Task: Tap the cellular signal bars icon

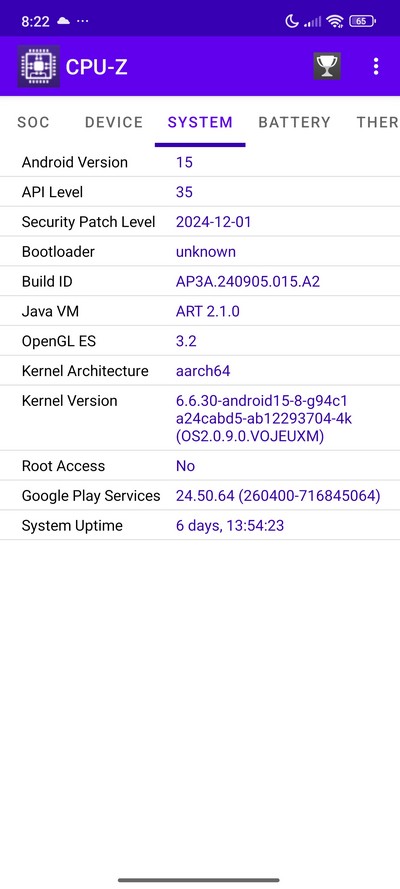Action: click(x=312, y=22)
